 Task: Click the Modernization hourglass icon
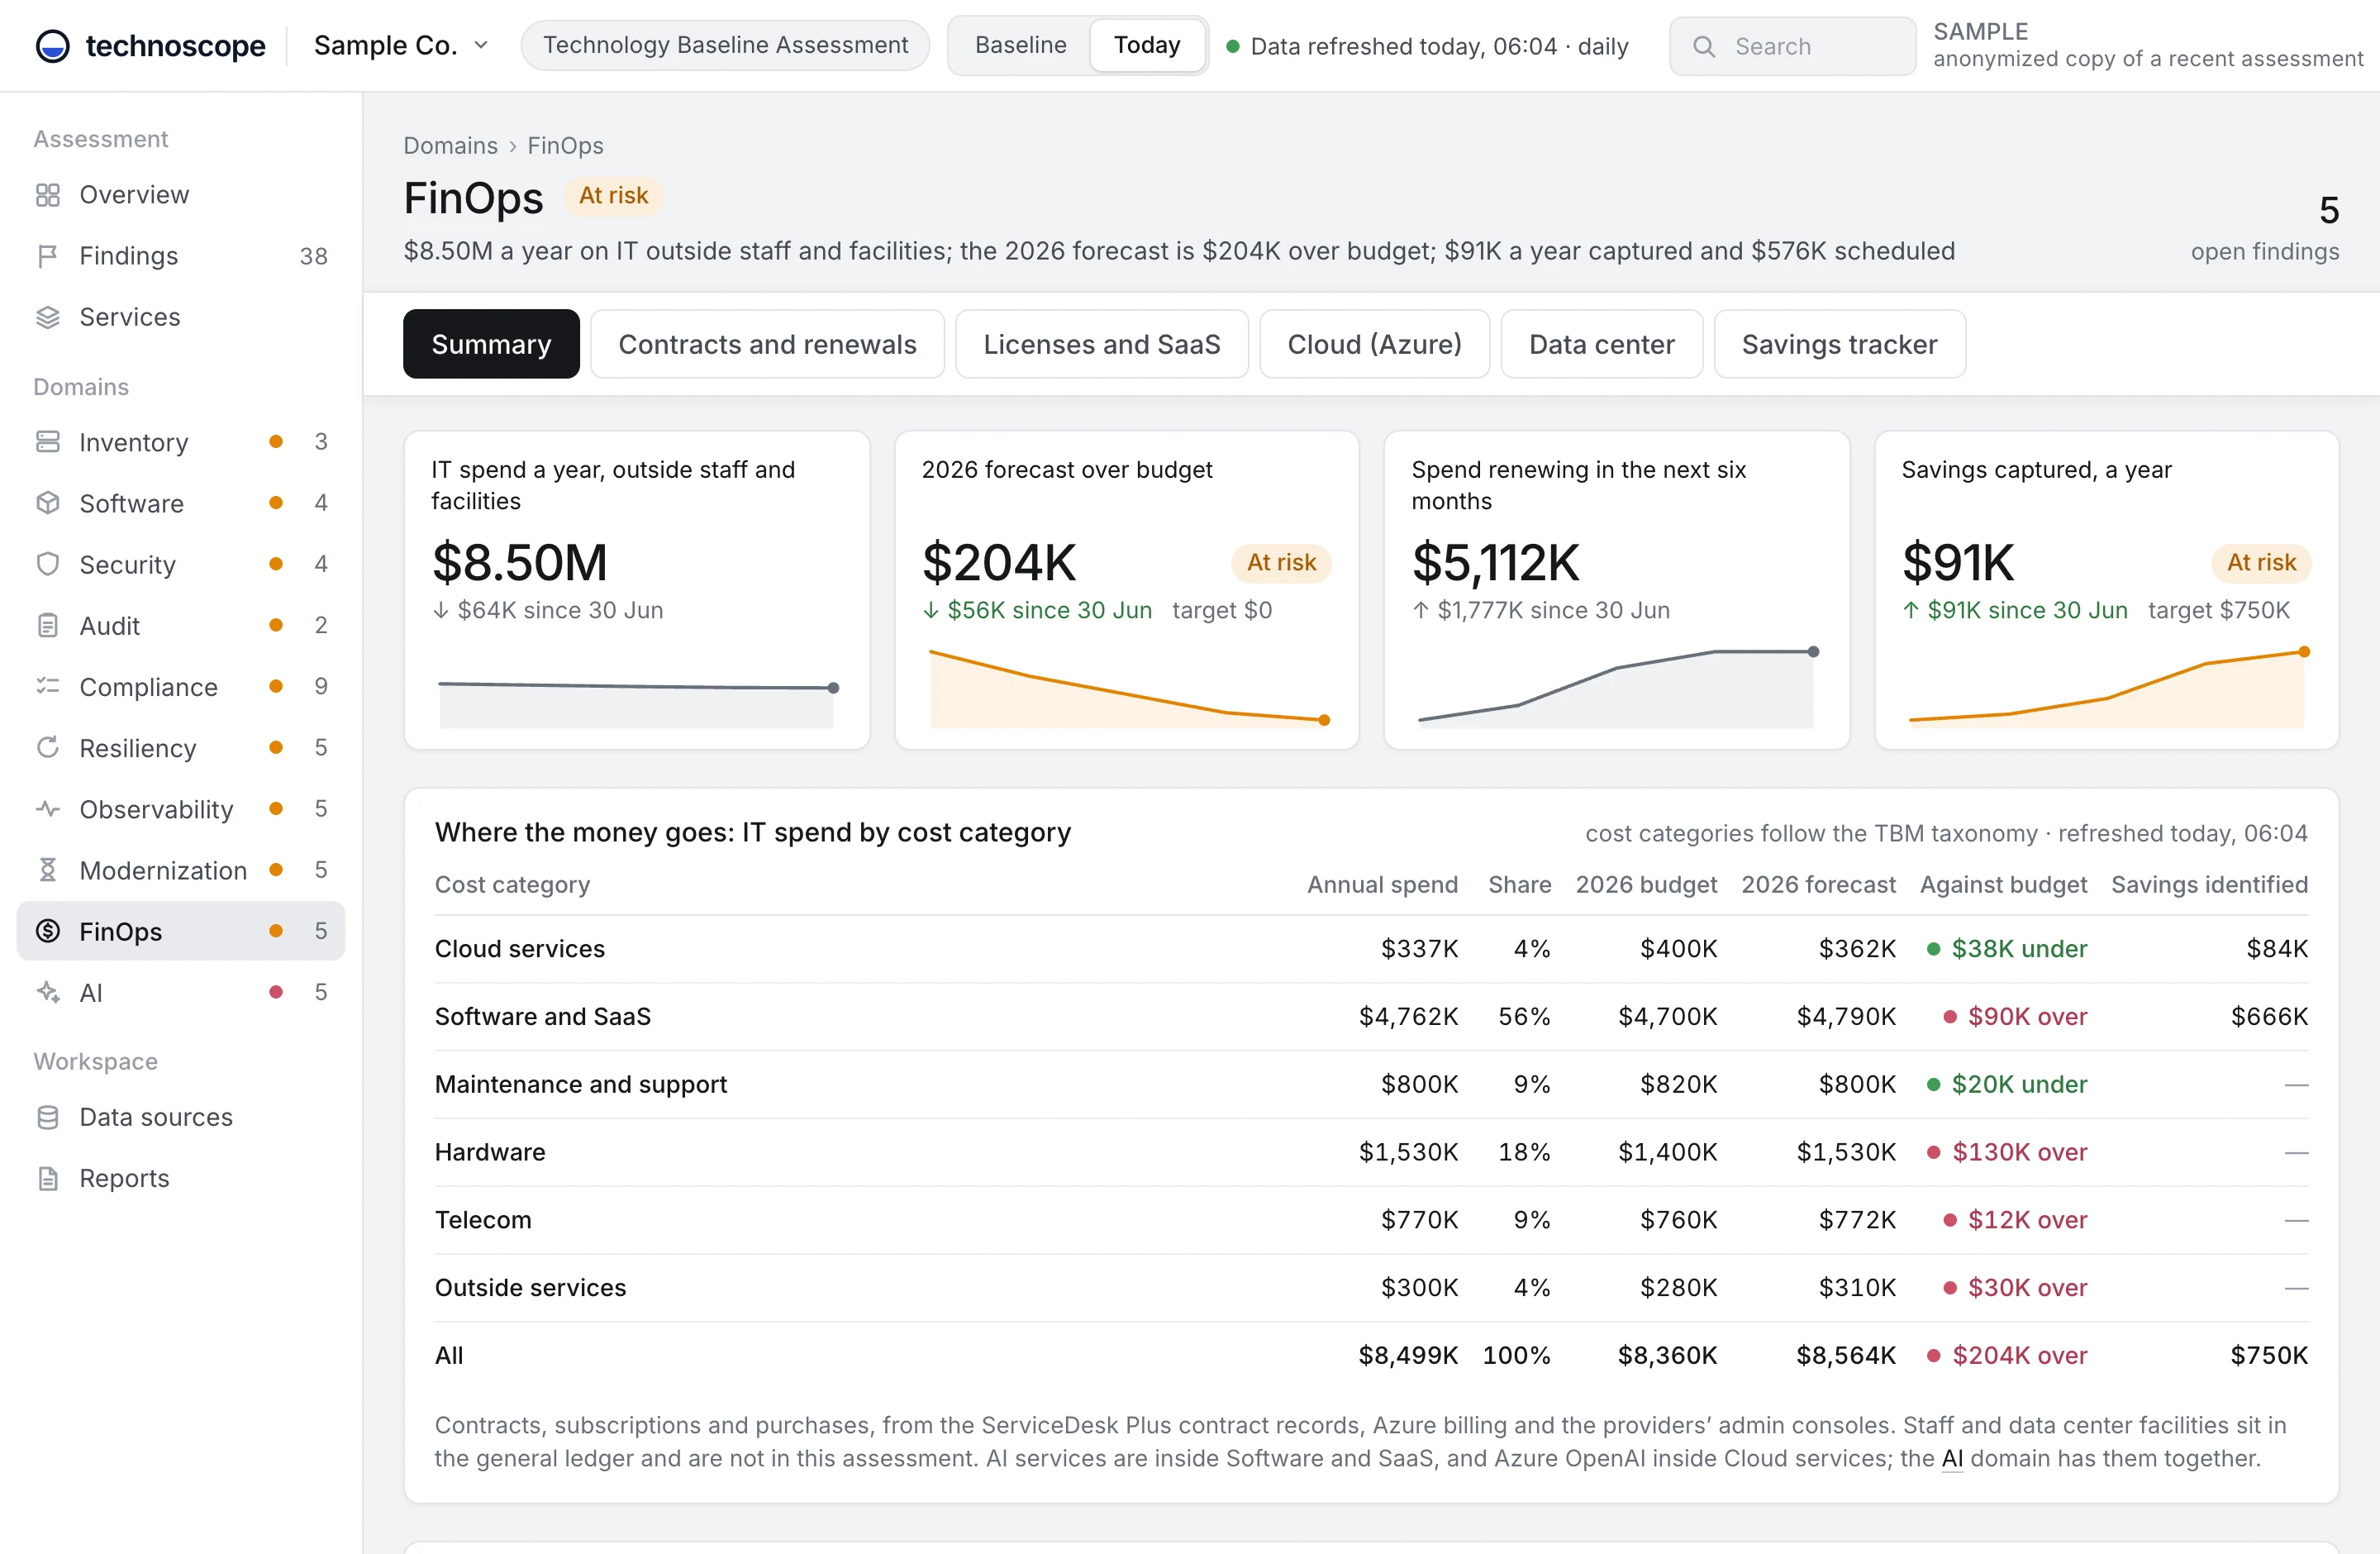(x=48, y=870)
